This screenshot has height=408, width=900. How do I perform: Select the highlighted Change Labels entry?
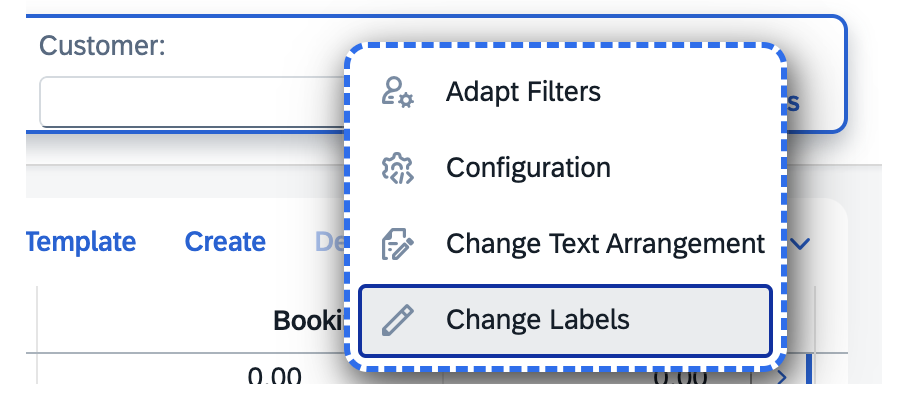point(565,320)
